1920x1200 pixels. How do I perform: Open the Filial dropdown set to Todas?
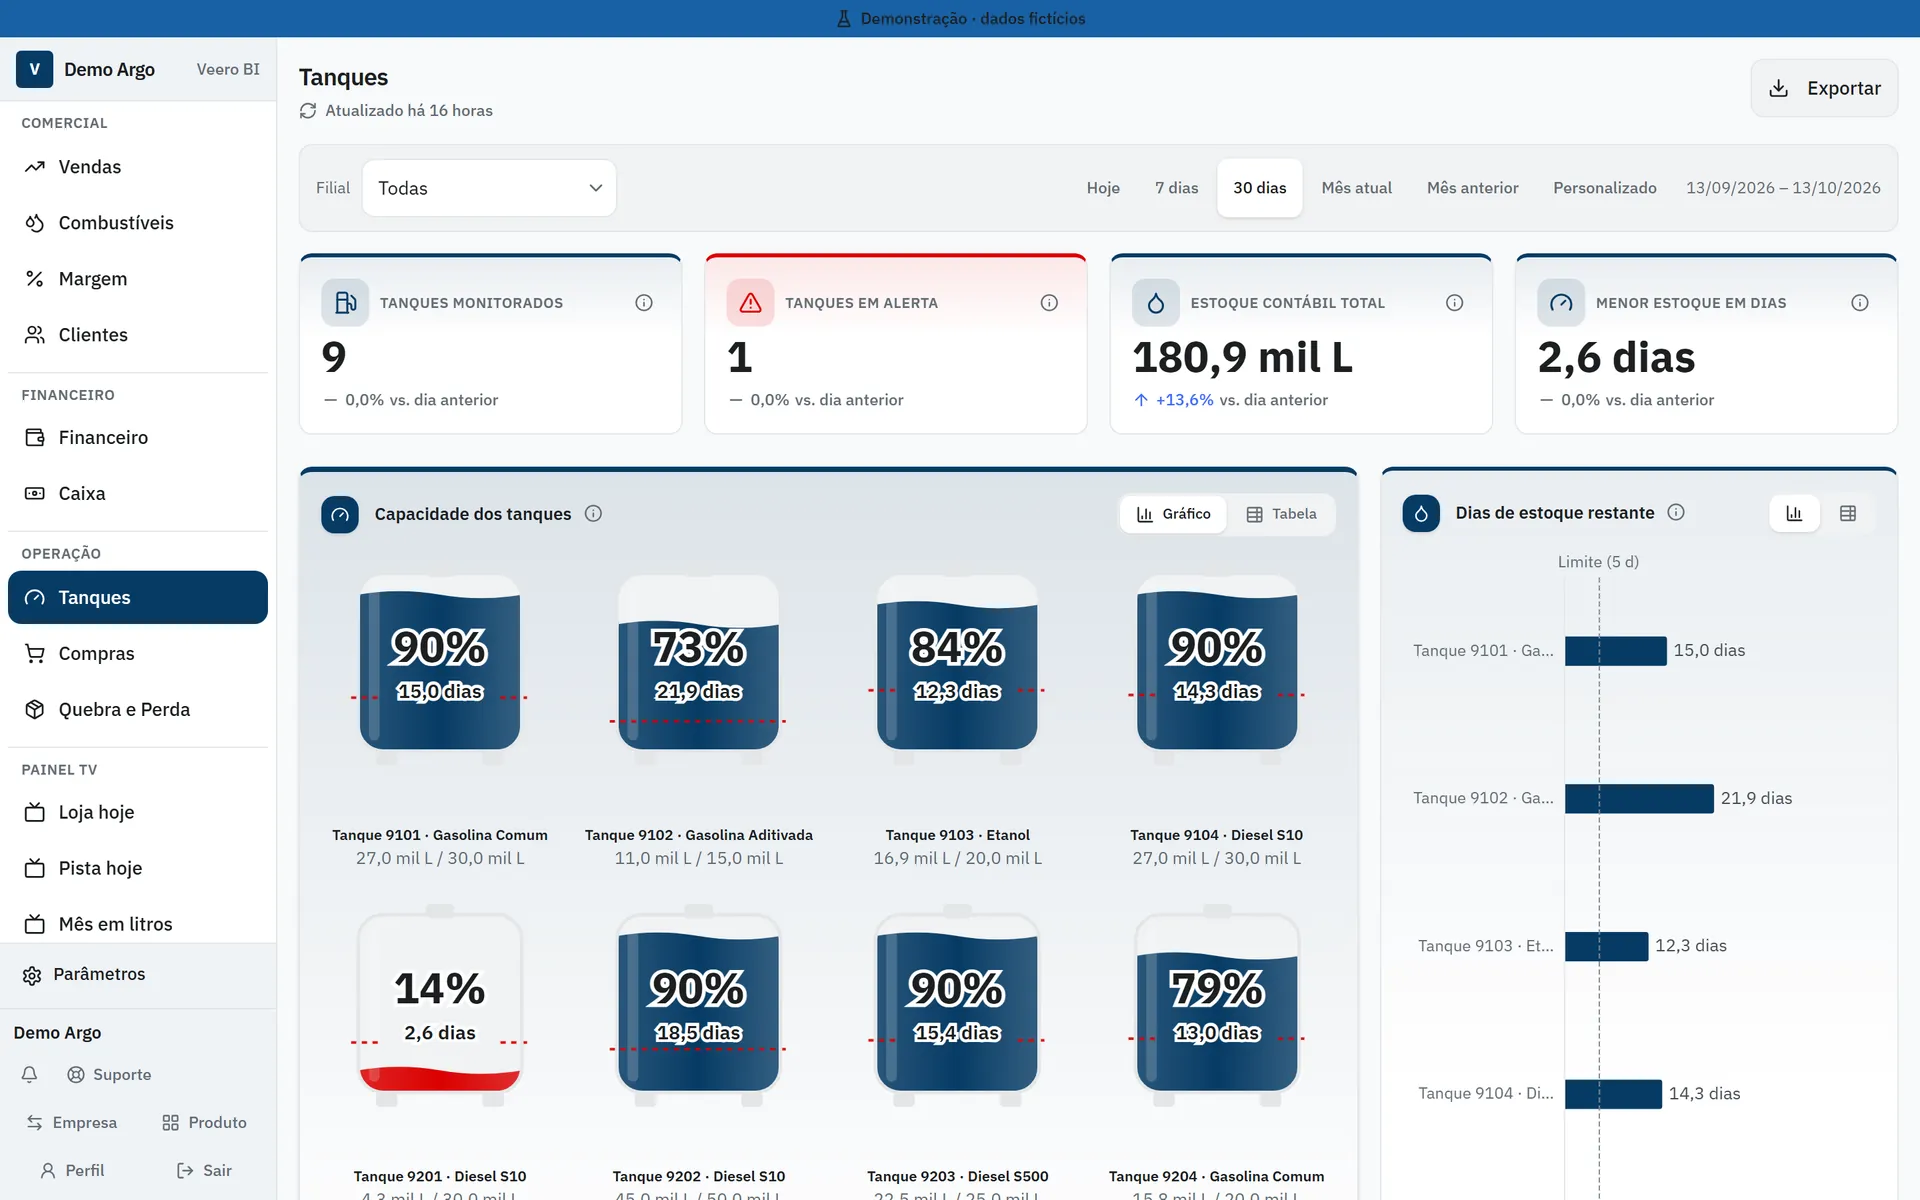click(x=489, y=188)
